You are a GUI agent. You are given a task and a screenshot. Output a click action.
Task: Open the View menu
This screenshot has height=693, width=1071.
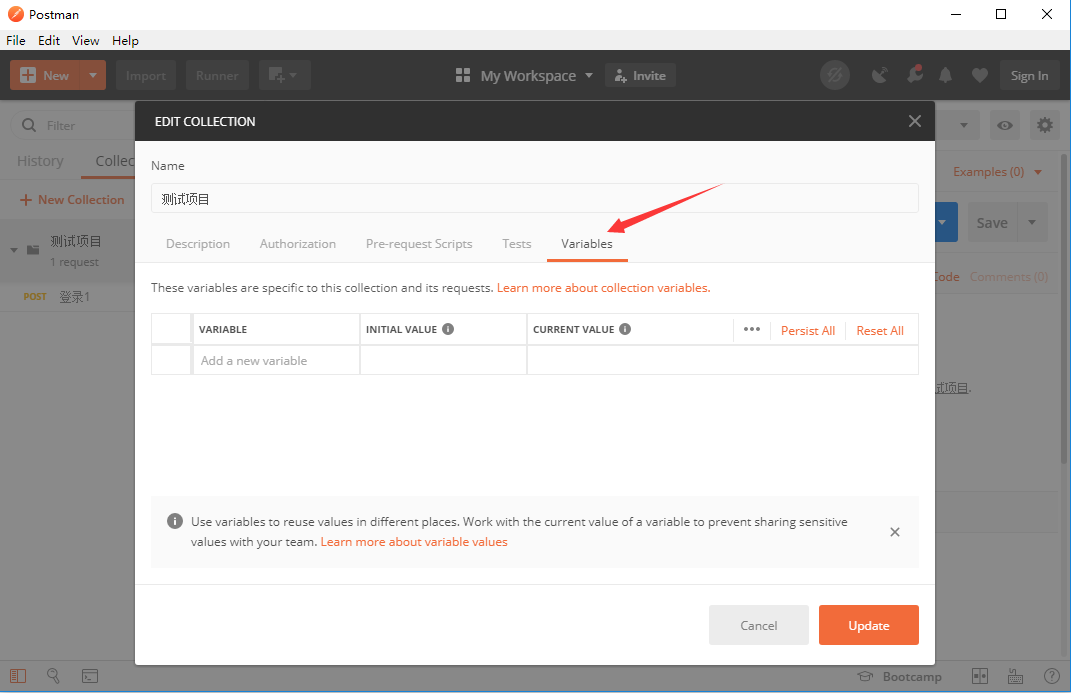pos(85,40)
